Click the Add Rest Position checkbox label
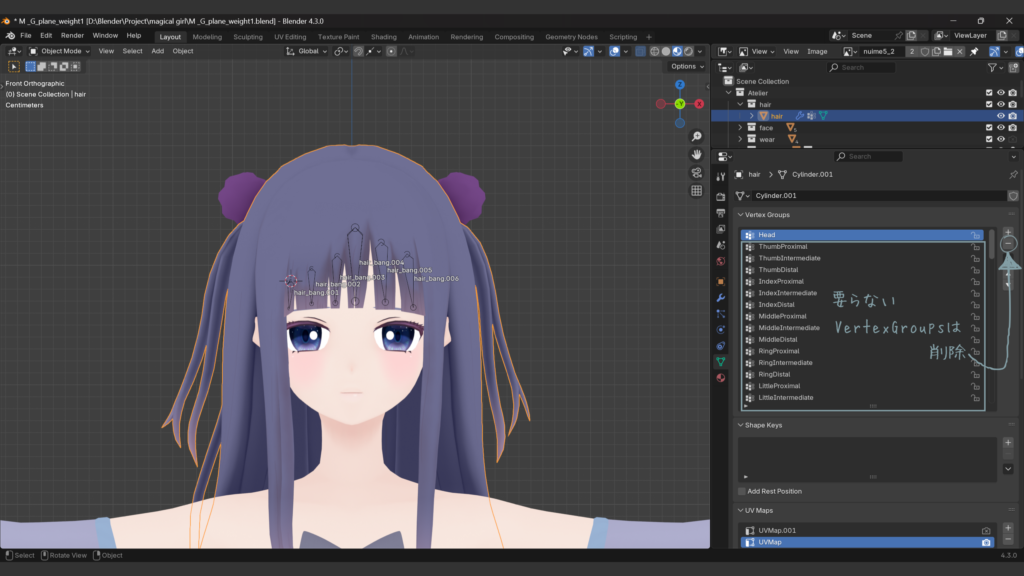Screen dimensions: 1024x576 click(x=775, y=491)
